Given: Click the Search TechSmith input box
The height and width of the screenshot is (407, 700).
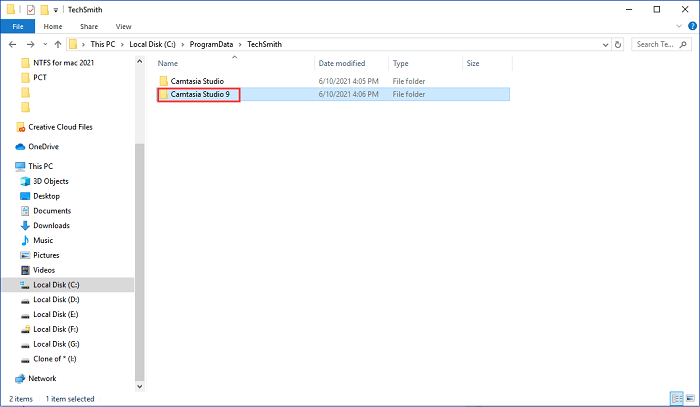Looking at the screenshot, I should coord(664,44).
